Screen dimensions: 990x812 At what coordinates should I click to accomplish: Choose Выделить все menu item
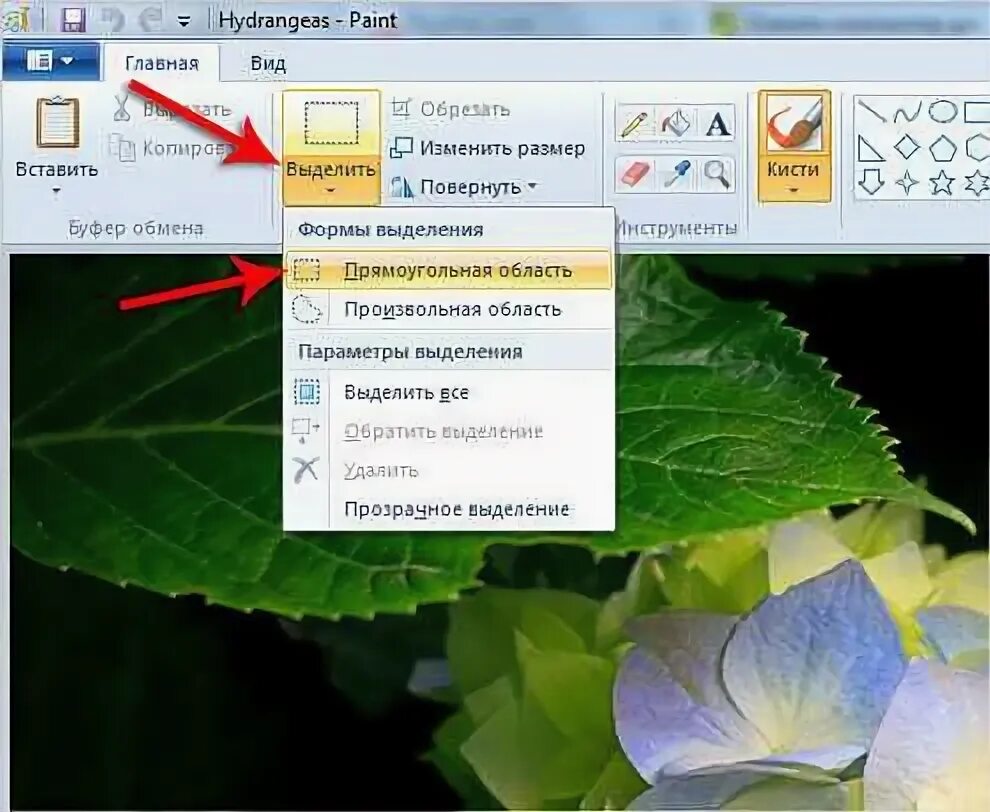(448, 393)
